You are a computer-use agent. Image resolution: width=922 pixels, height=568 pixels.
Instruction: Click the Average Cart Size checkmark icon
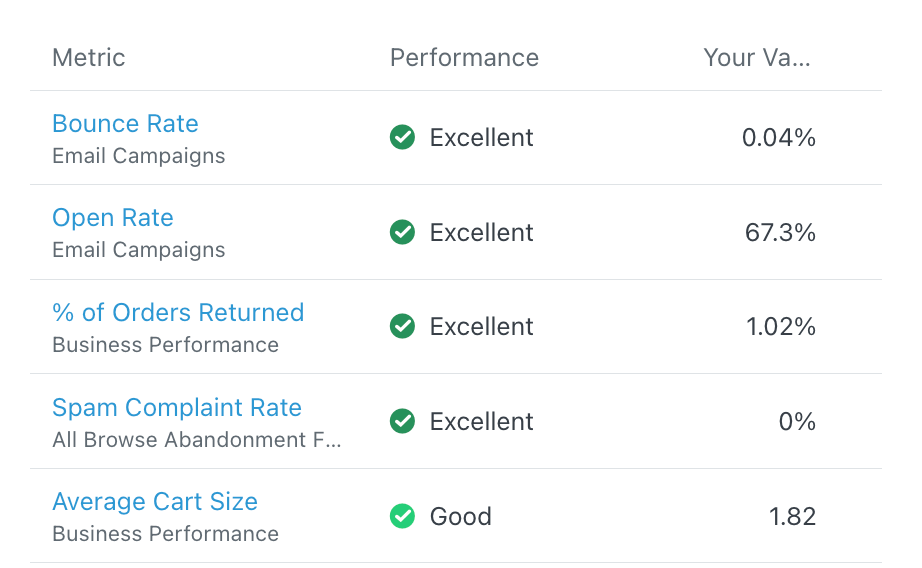(402, 517)
